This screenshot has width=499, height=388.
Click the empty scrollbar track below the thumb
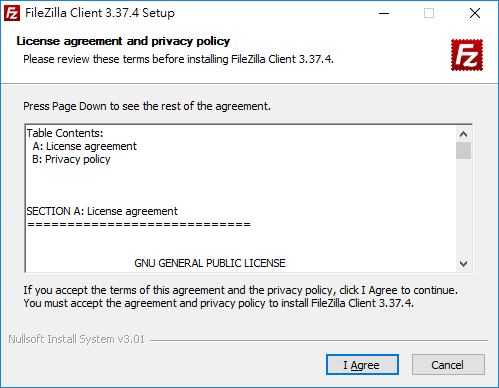click(x=463, y=208)
